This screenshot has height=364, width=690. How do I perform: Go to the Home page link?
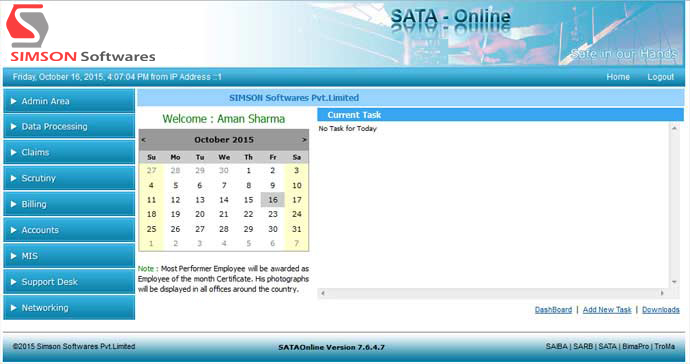pyautogui.click(x=618, y=77)
